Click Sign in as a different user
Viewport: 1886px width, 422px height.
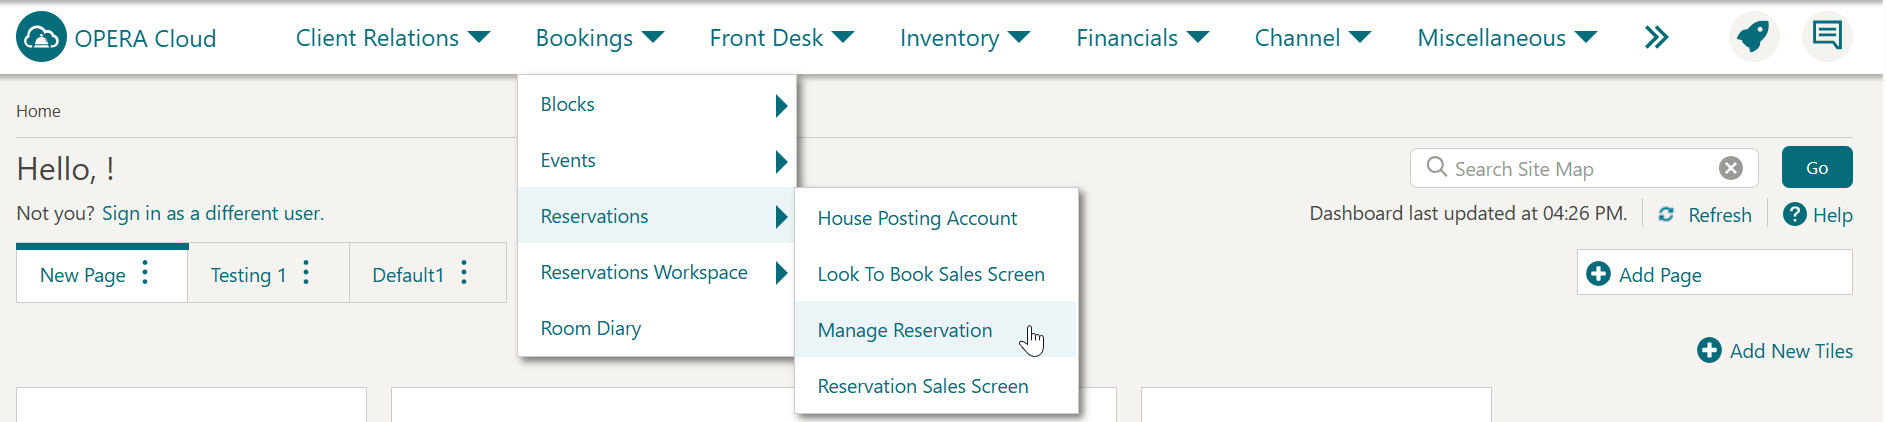[x=213, y=213]
